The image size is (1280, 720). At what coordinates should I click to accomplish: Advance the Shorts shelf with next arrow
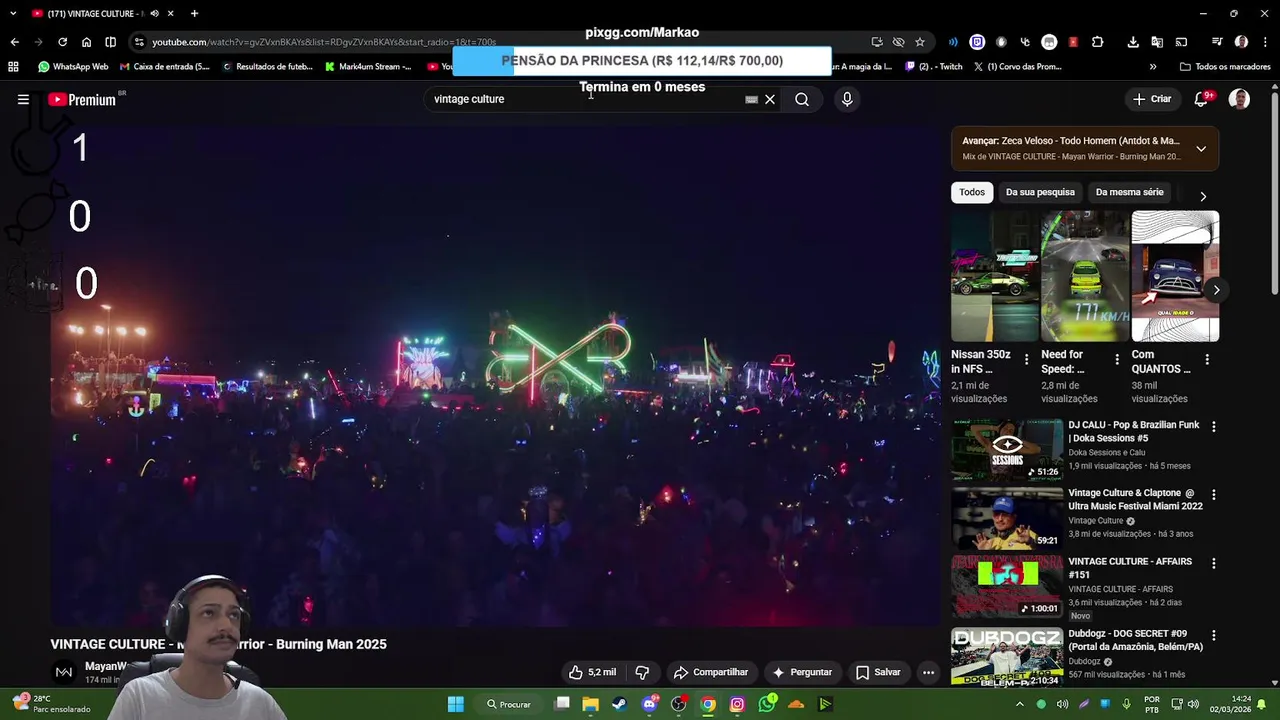pos(1216,290)
